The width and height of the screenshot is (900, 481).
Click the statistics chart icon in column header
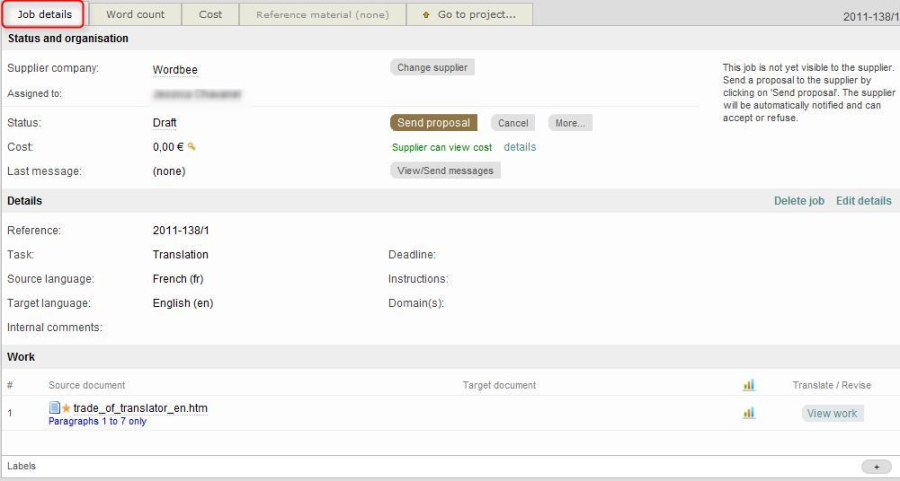click(x=749, y=385)
